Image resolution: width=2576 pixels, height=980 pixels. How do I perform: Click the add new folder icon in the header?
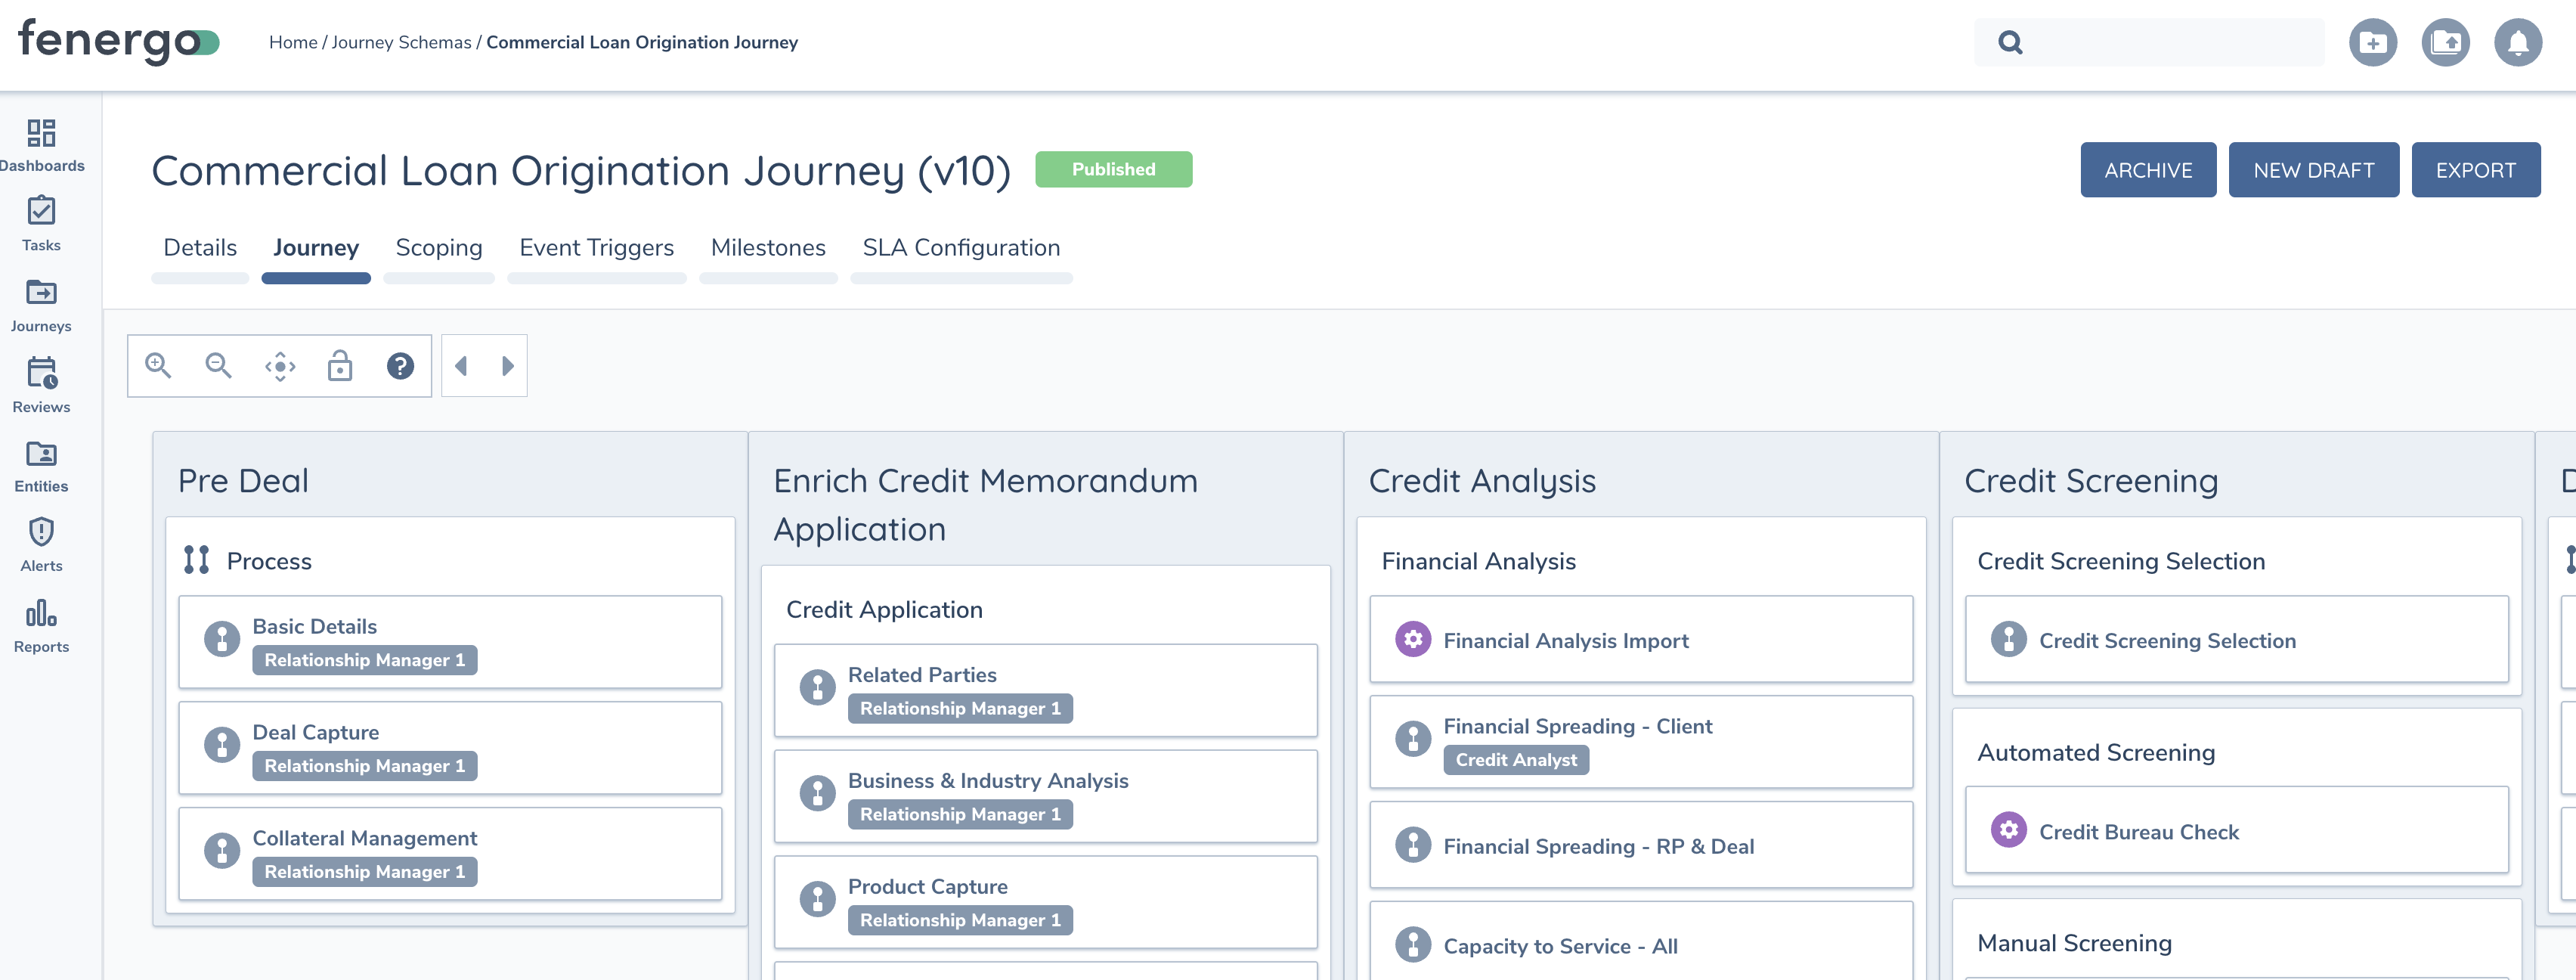pos(2372,43)
